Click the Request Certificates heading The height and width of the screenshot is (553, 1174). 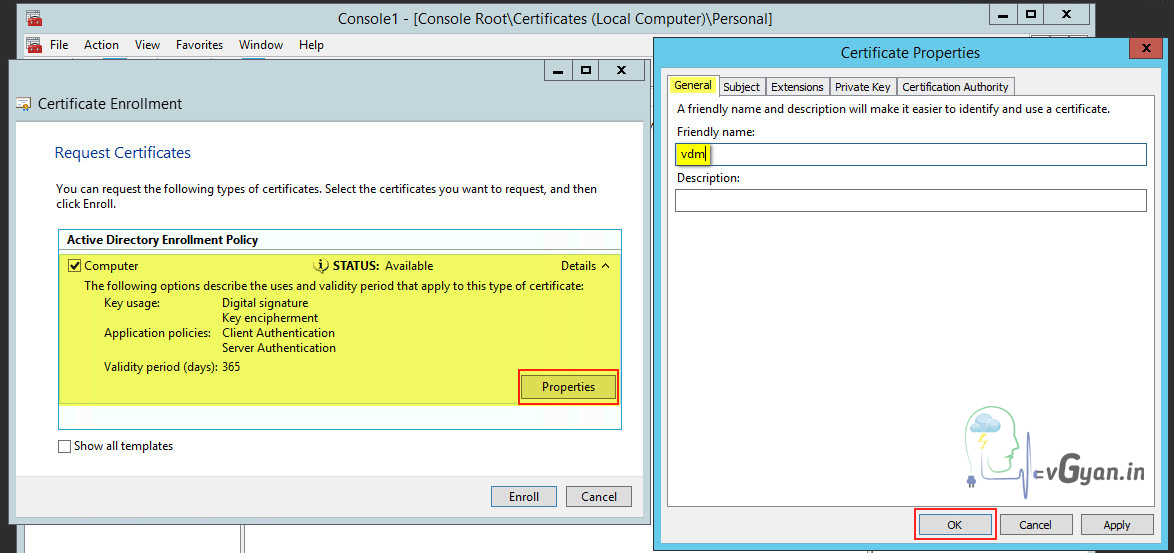click(x=123, y=153)
